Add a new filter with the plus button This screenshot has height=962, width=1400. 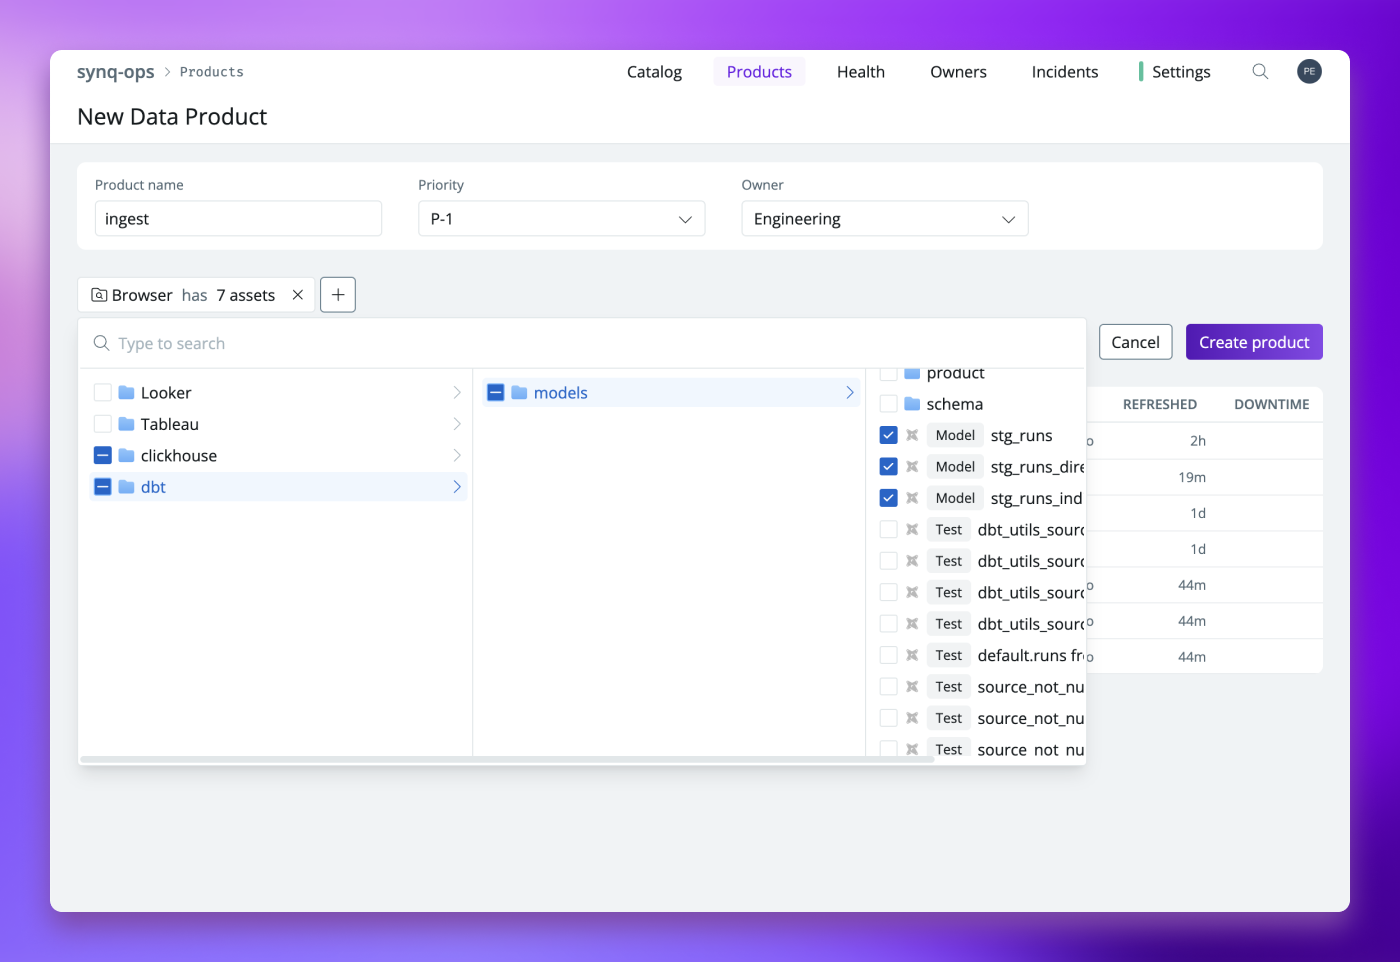338,295
